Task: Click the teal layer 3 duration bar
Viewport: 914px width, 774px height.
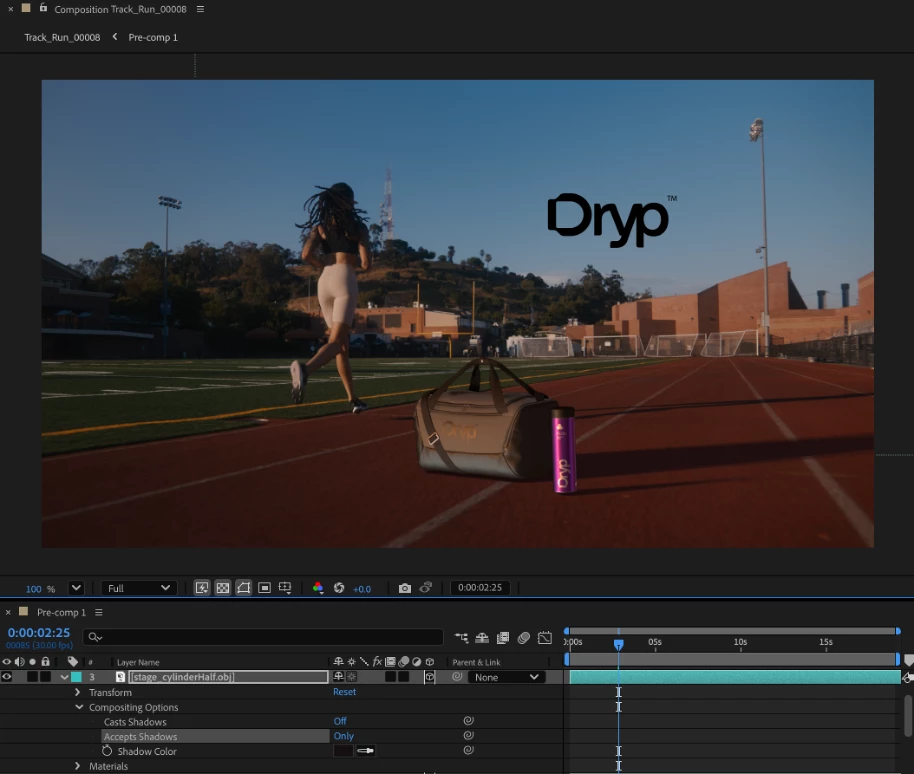Action: (734, 677)
